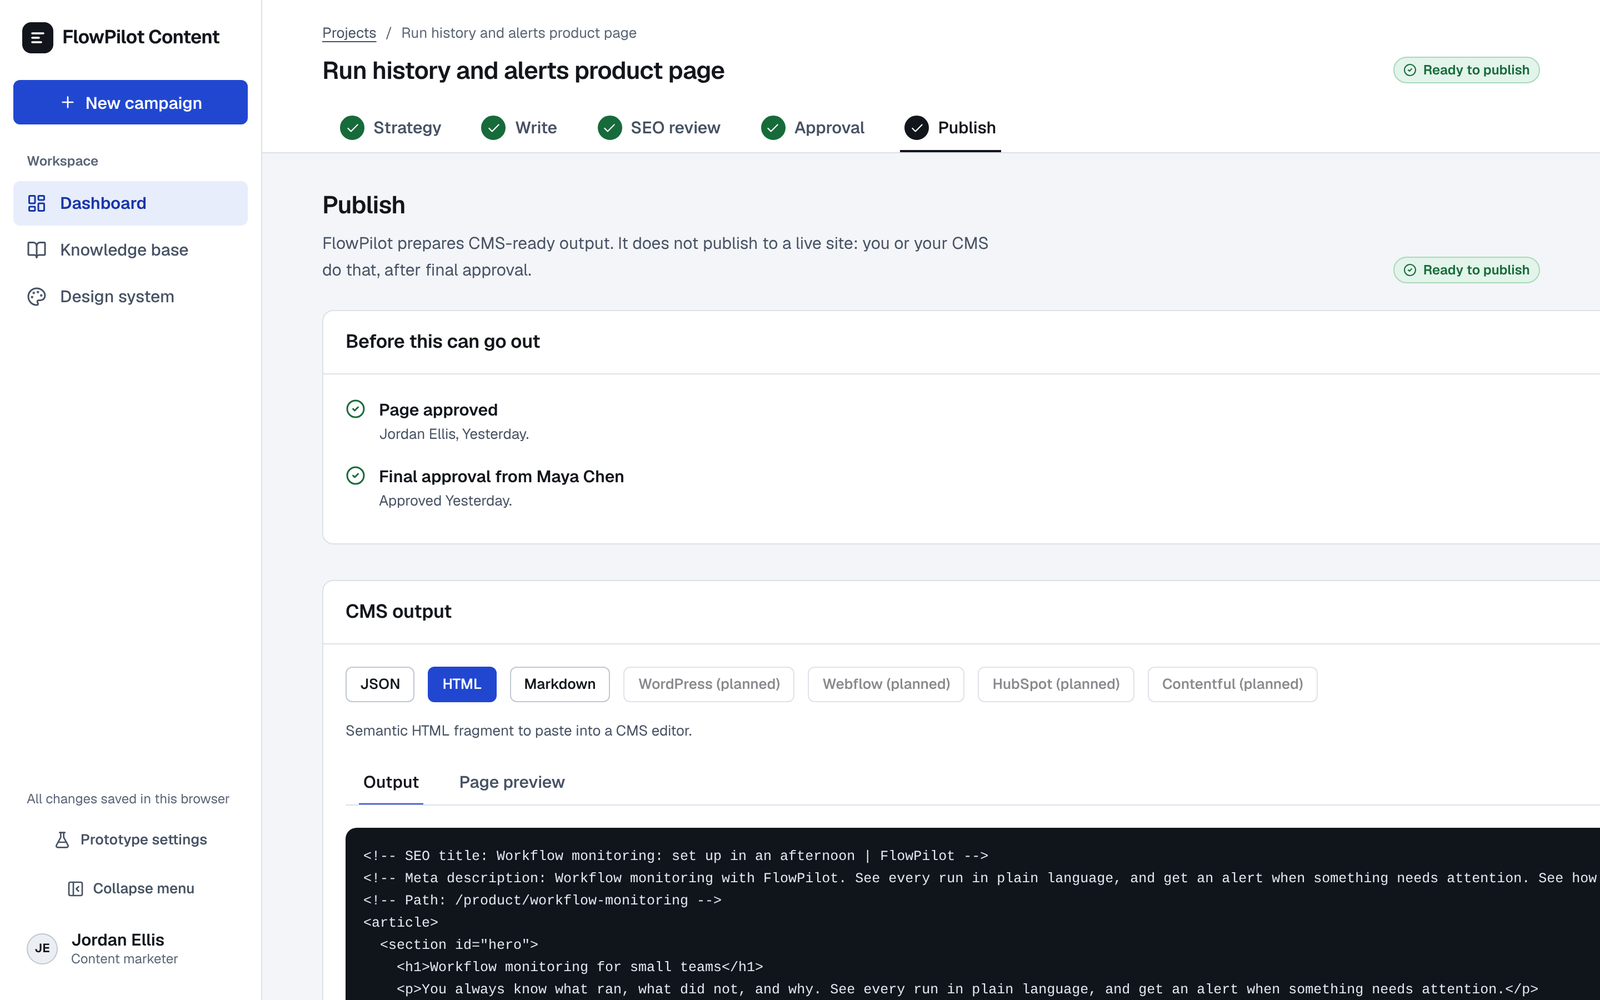Screen dimensions: 1600x1000
Task: Go to the Approval step
Action: point(813,128)
